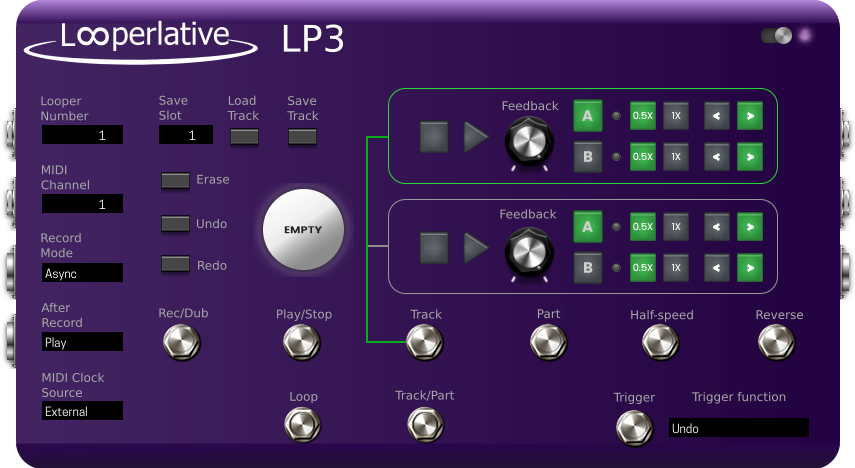The height and width of the screenshot is (468, 855).
Task: Click track 2 part A forward arrow
Action: (x=750, y=226)
